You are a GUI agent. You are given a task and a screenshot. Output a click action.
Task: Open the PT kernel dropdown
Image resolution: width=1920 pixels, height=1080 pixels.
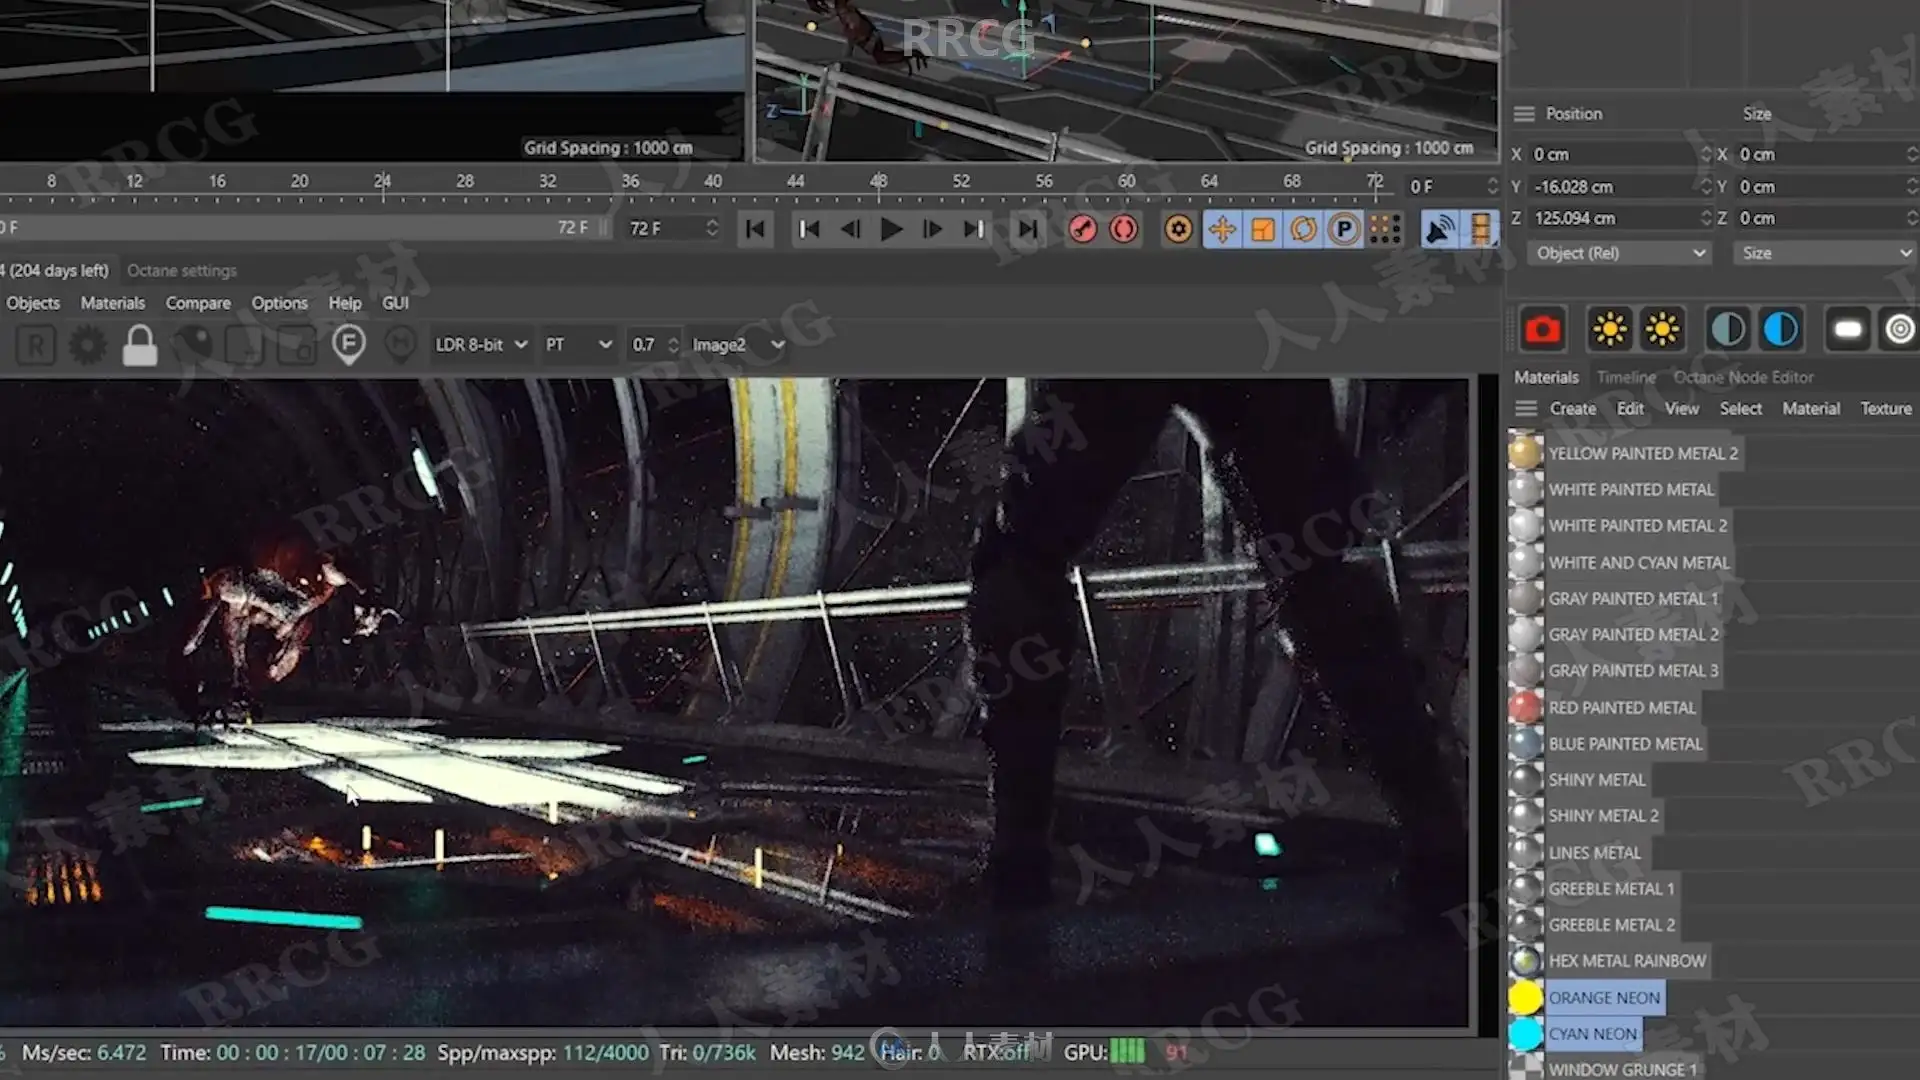coord(578,344)
